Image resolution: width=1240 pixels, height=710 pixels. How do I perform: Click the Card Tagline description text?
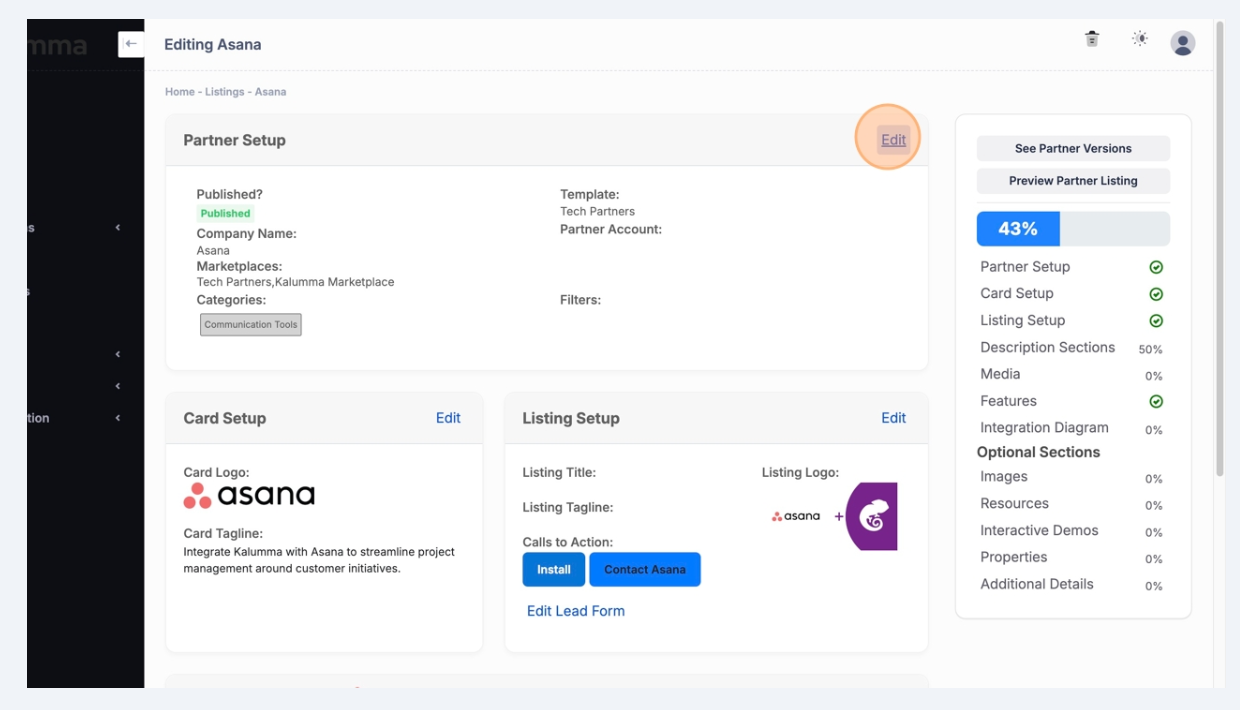(319, 560)
